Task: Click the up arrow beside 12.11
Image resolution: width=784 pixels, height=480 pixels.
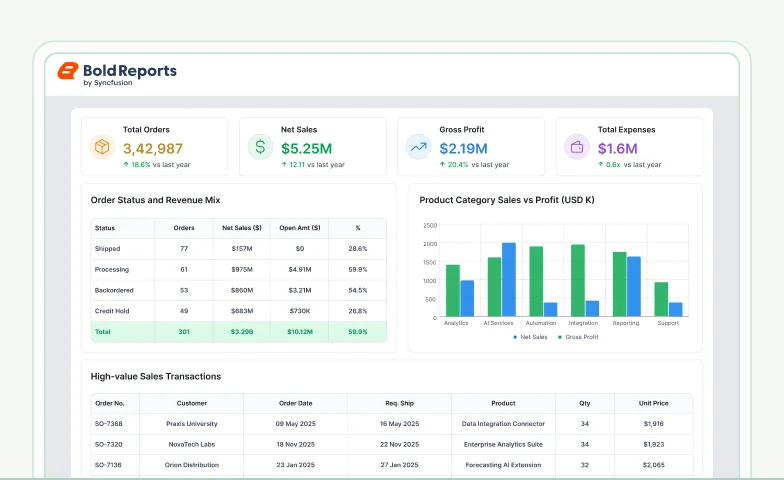Action: (284, 164)
